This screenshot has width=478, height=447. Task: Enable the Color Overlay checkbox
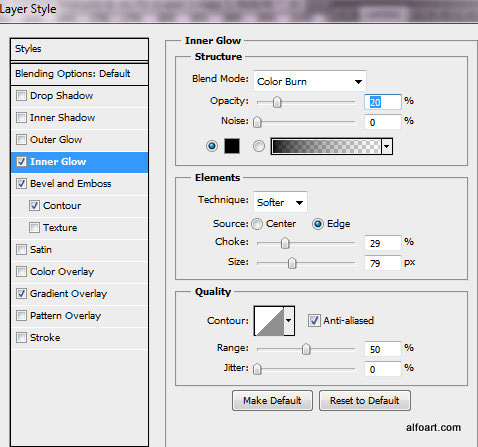pos(21,272)
